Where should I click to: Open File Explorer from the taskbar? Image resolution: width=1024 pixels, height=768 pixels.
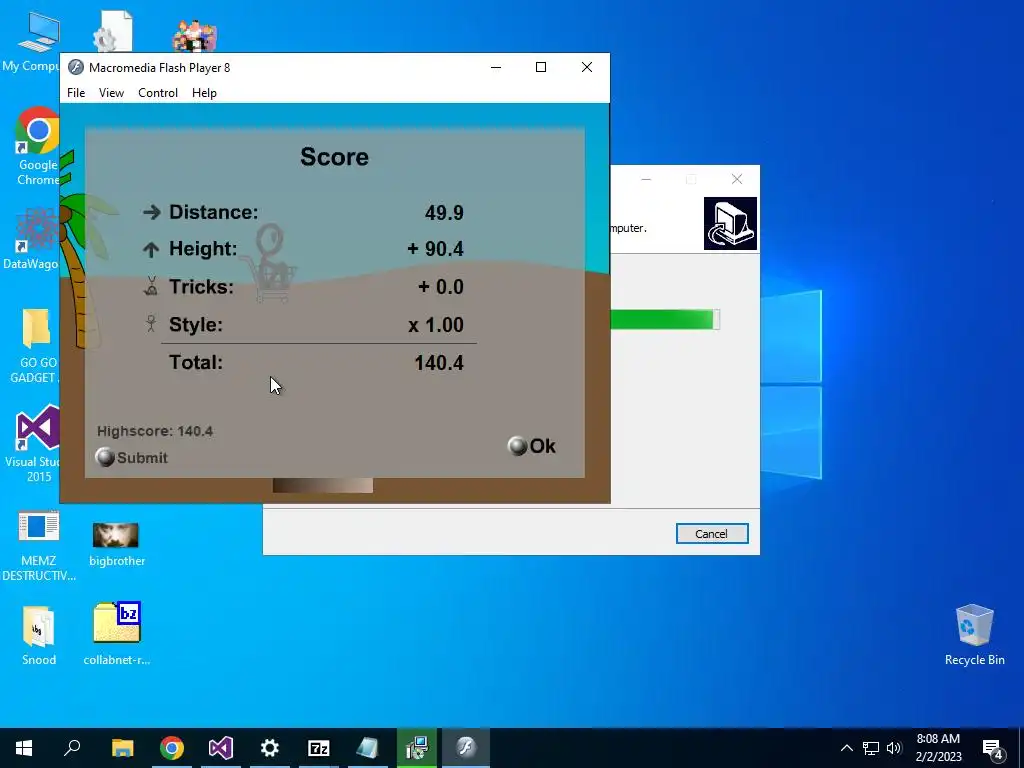(x=122, y=748)
